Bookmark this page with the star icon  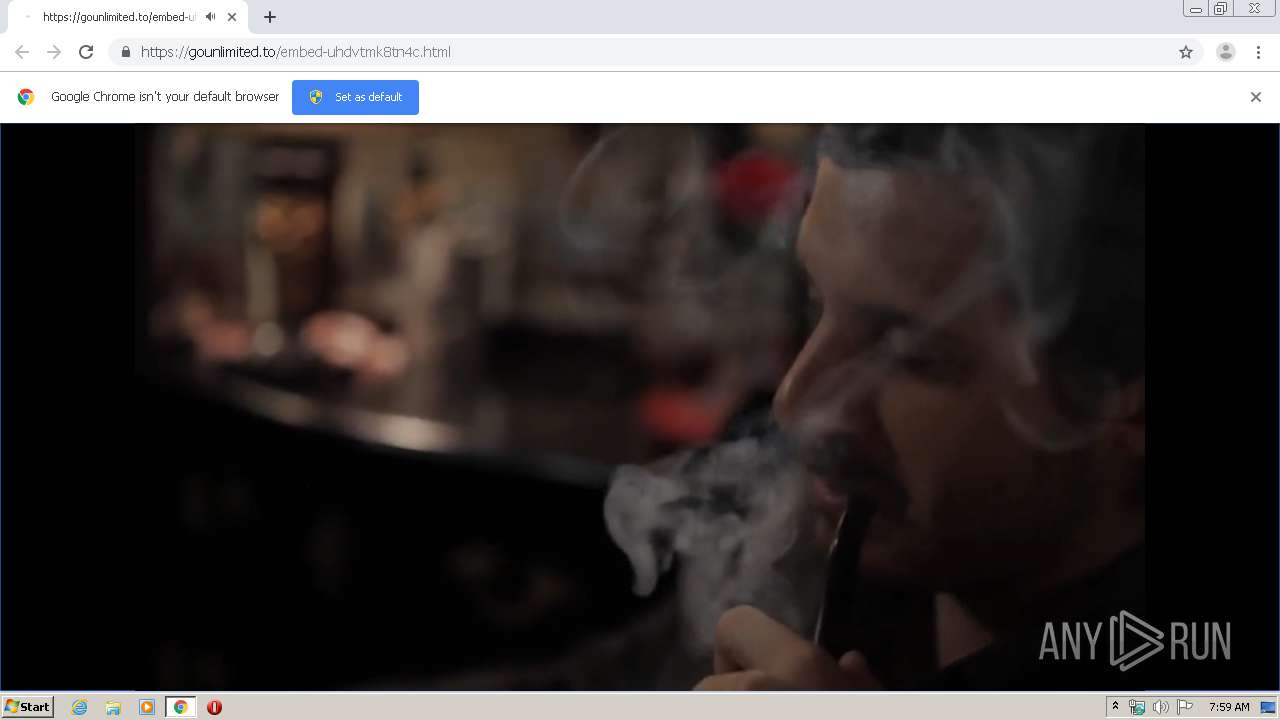[x=1186, y=52]
